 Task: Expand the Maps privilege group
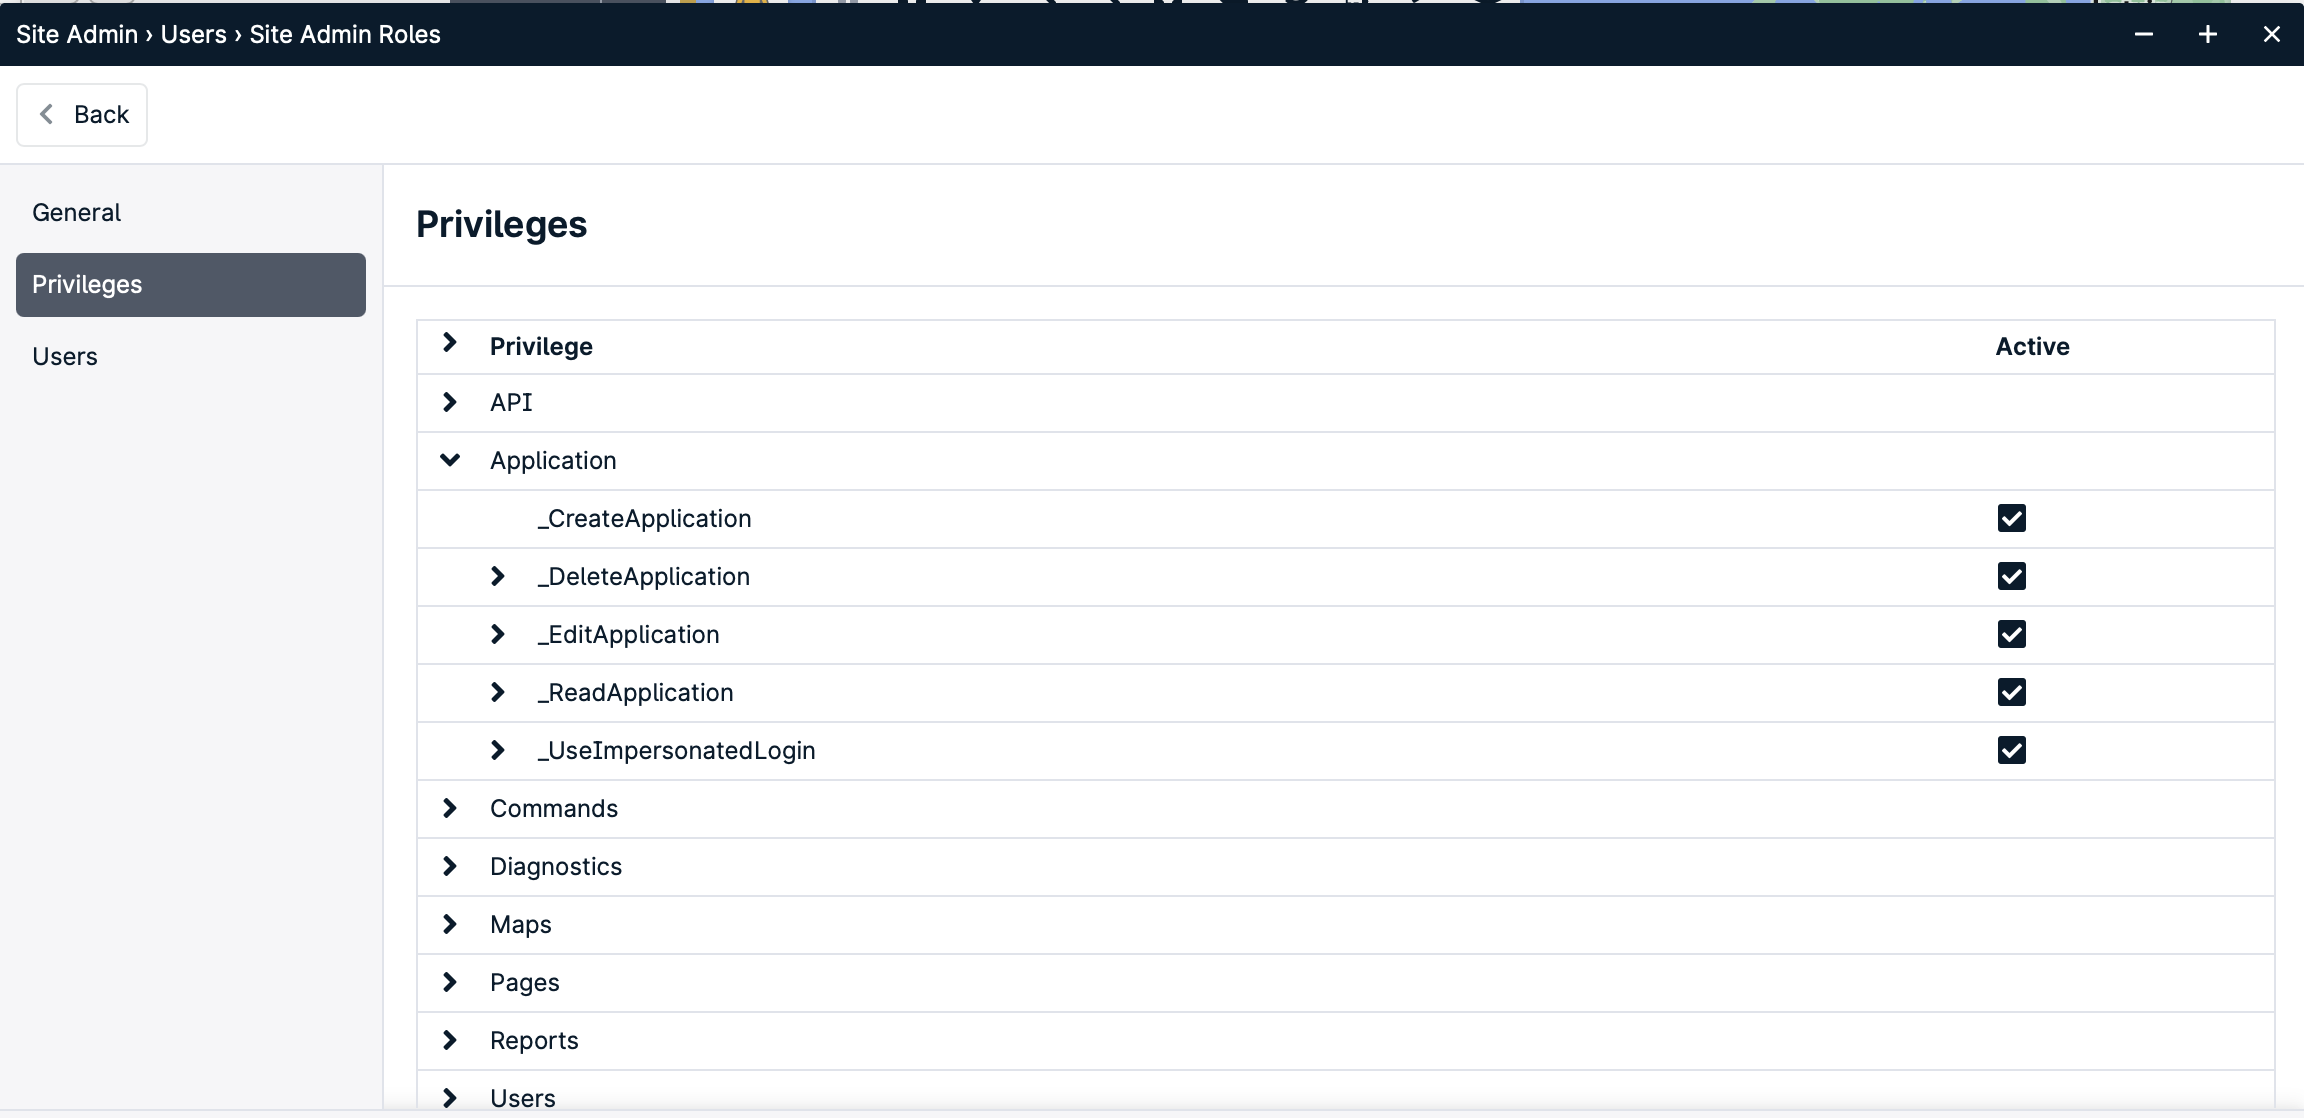pos(450,924)
